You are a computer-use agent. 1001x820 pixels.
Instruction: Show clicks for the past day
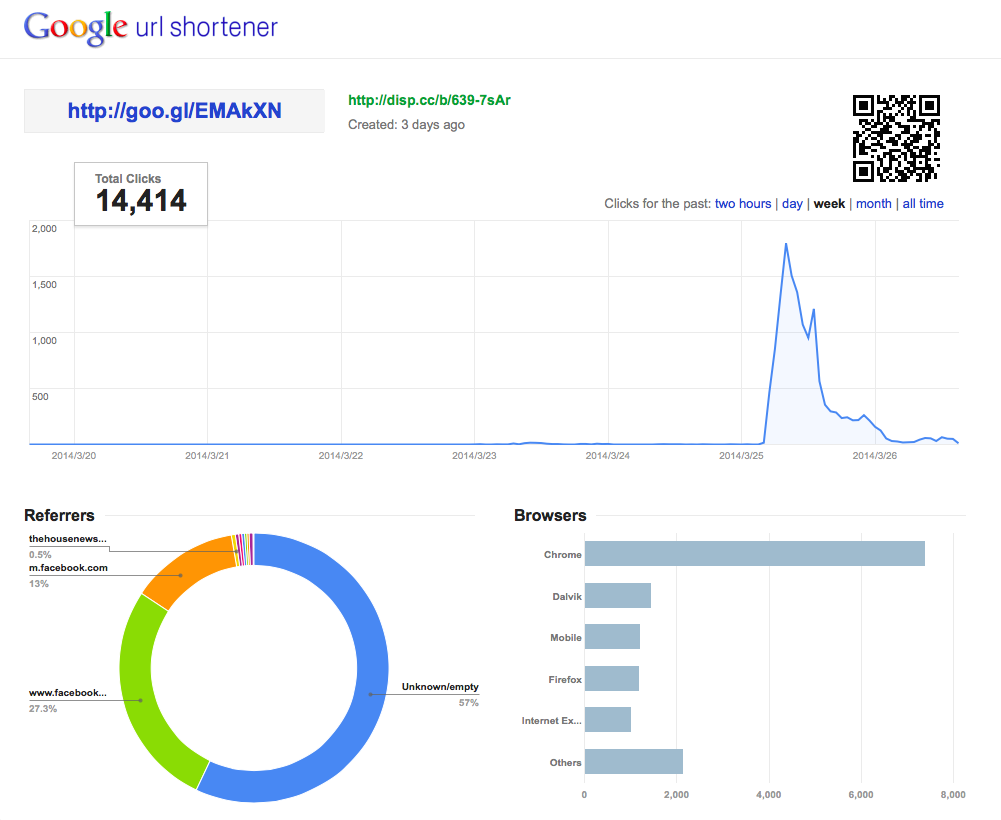pyautogui.click(x=792, y=204)
